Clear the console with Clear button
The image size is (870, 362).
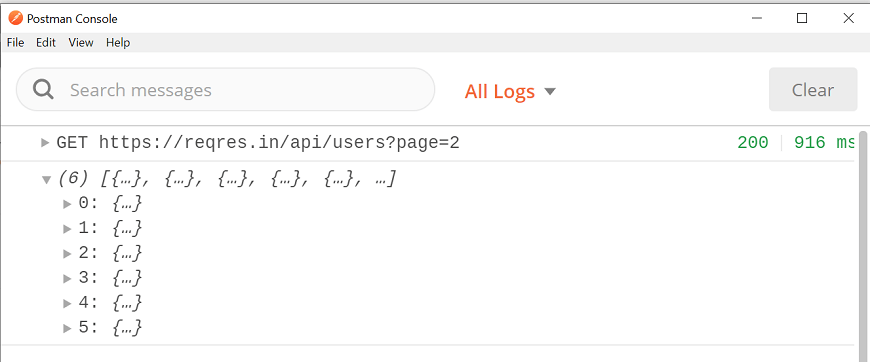[812, 89]
